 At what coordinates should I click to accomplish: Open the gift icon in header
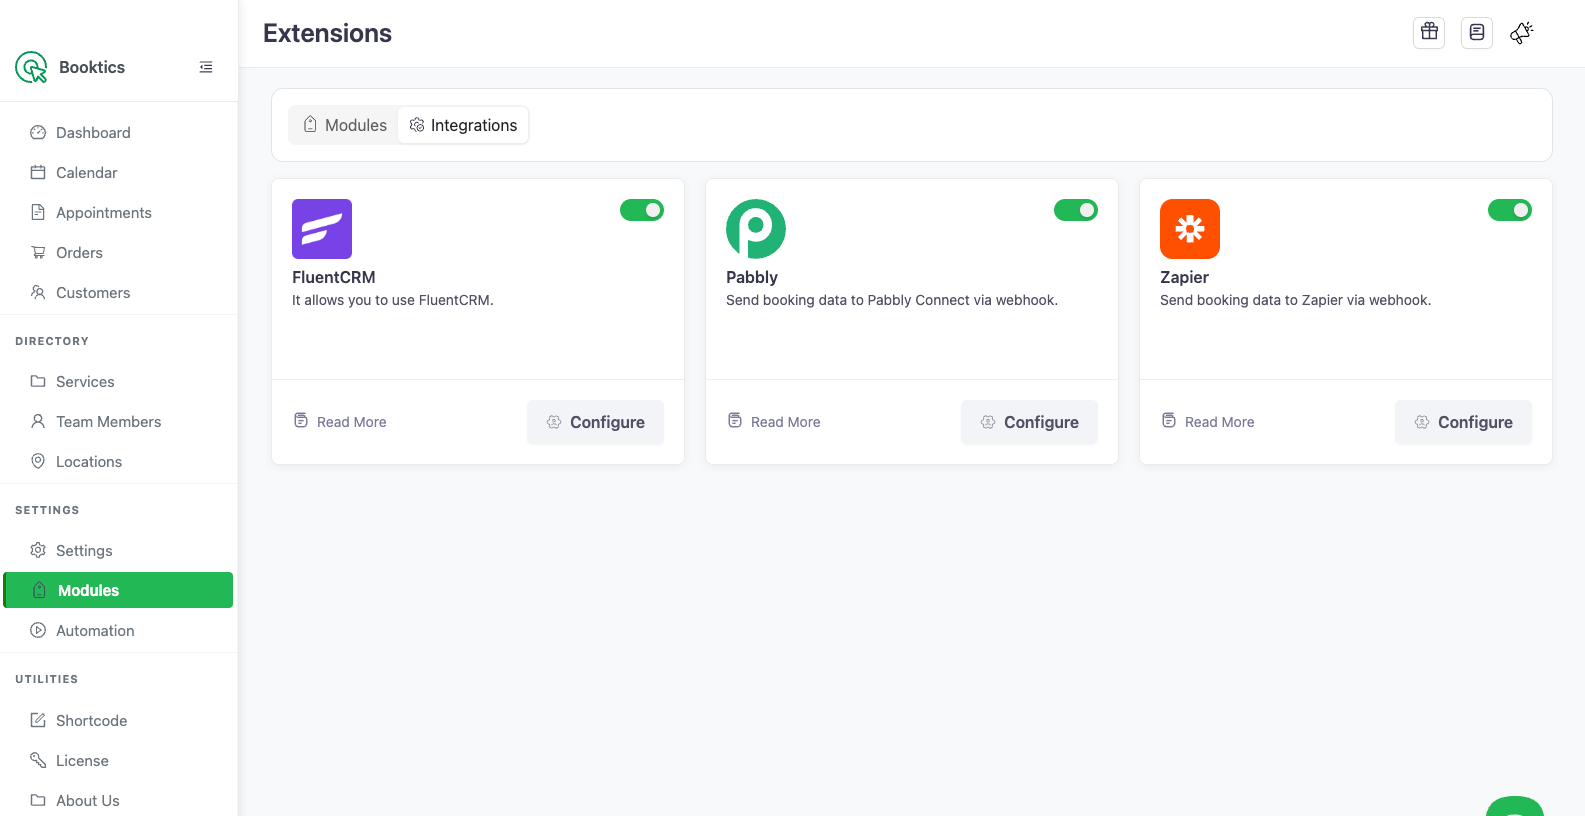coord(1429,32)
